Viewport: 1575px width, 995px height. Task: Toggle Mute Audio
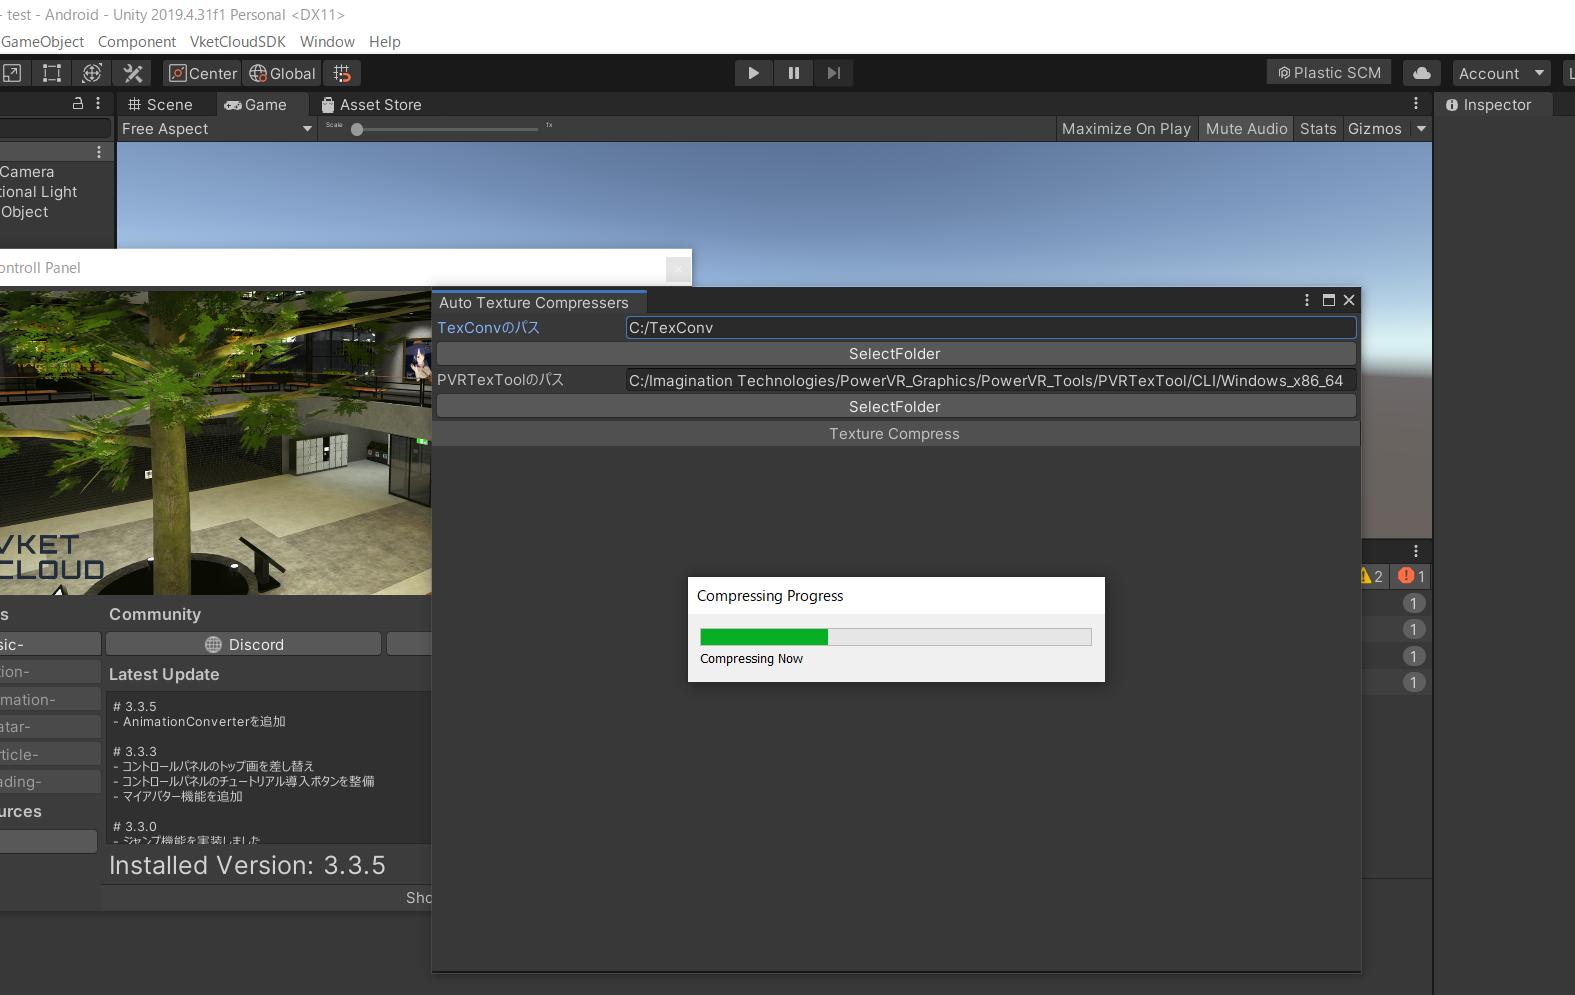click(1246, 129)
